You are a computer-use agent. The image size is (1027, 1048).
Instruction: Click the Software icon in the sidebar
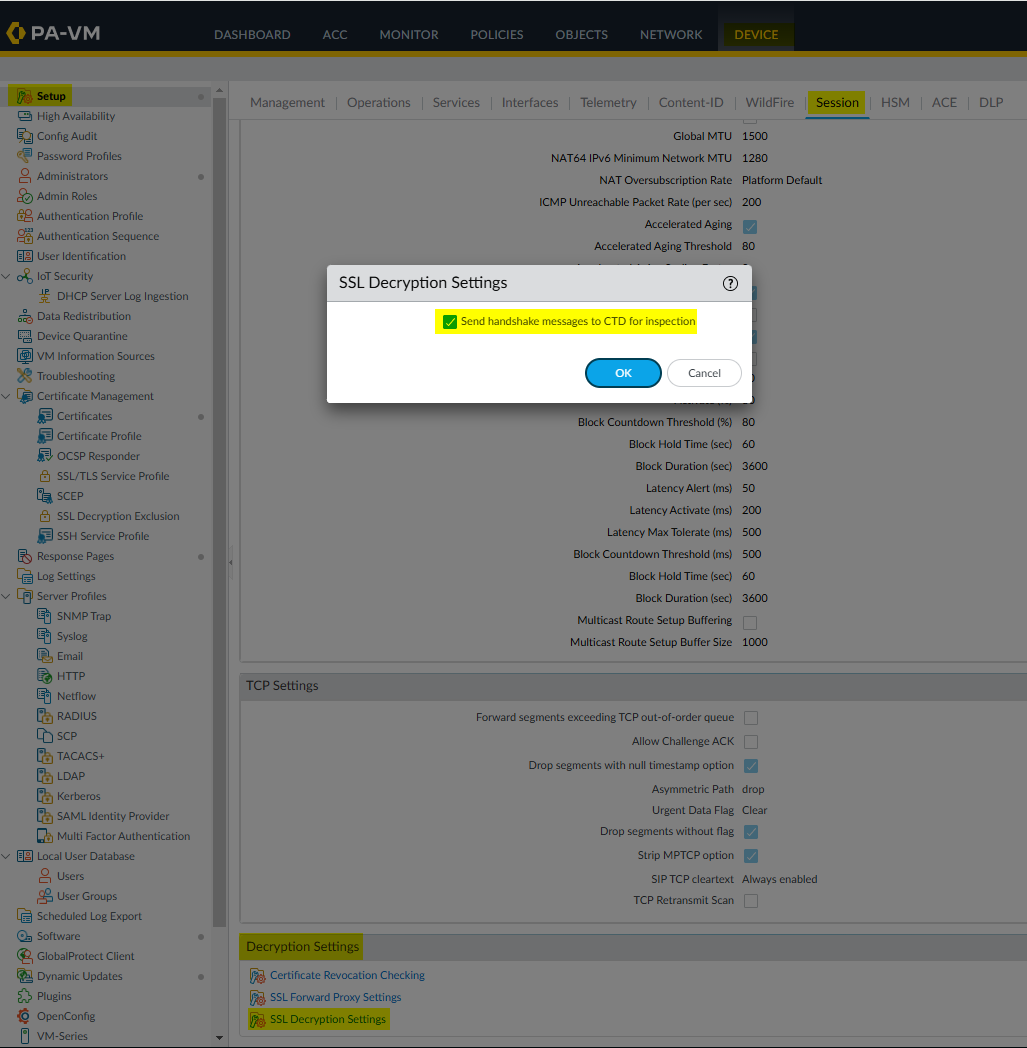(25, 936)
